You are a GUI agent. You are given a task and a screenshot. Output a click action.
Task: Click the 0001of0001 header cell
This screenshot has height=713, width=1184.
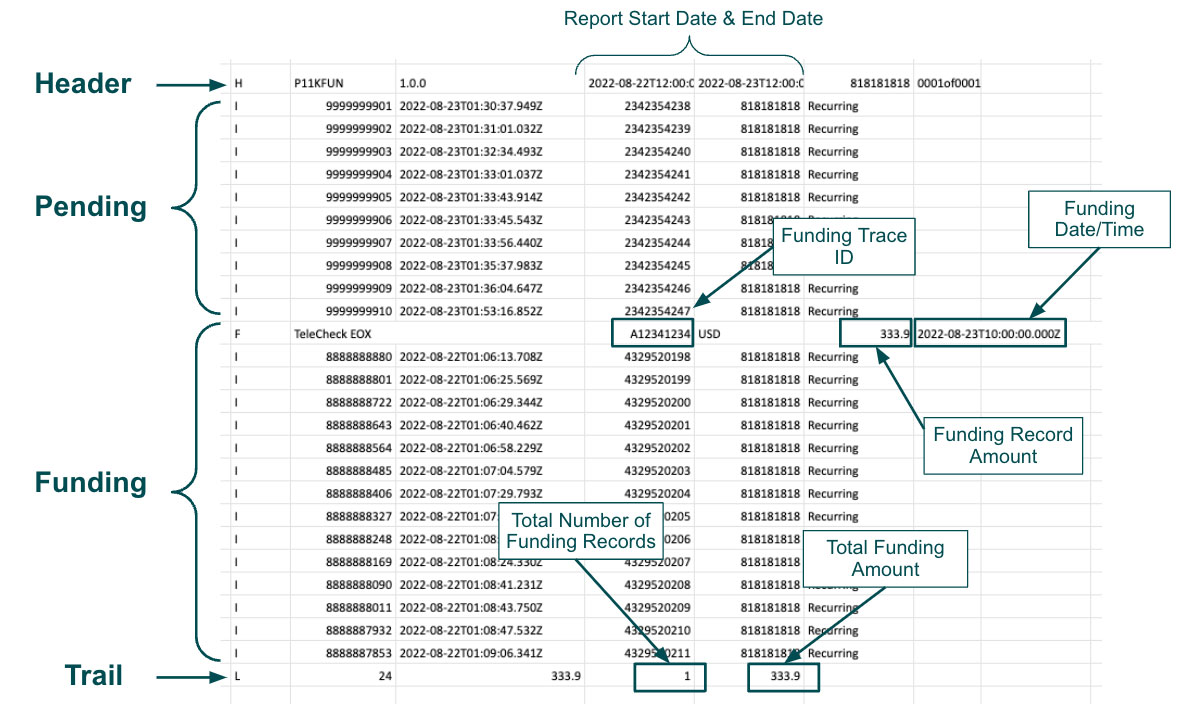[948, 83]
